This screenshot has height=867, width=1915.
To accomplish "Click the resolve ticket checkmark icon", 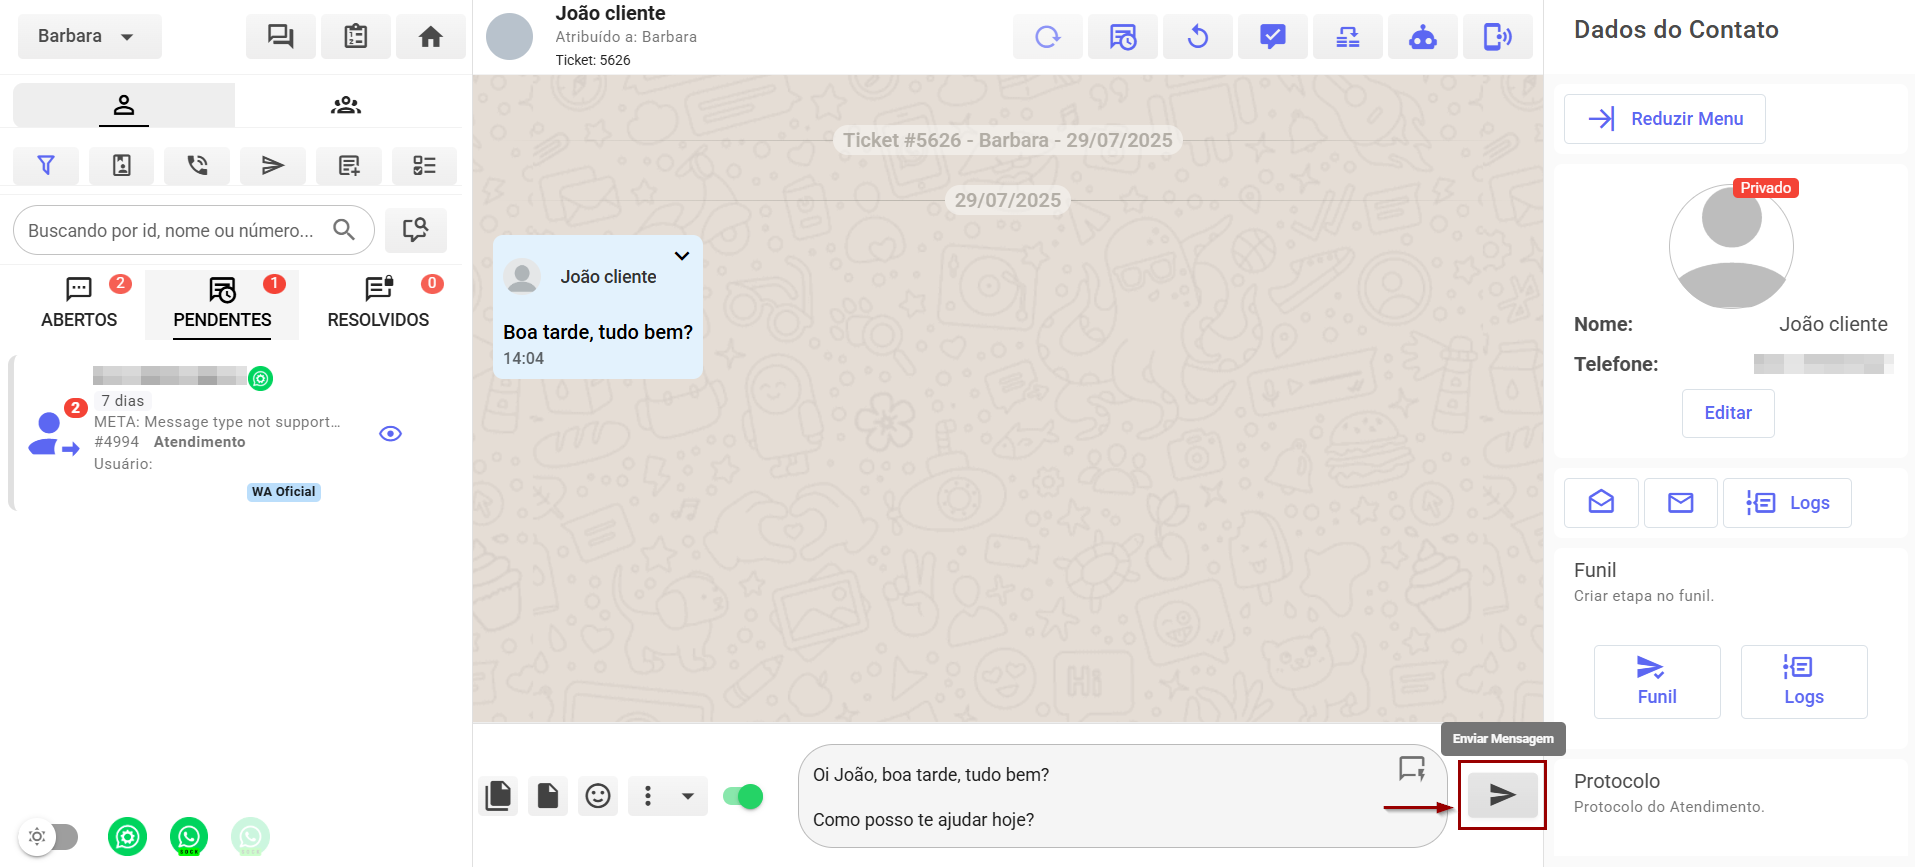I will click(1272, 38).
